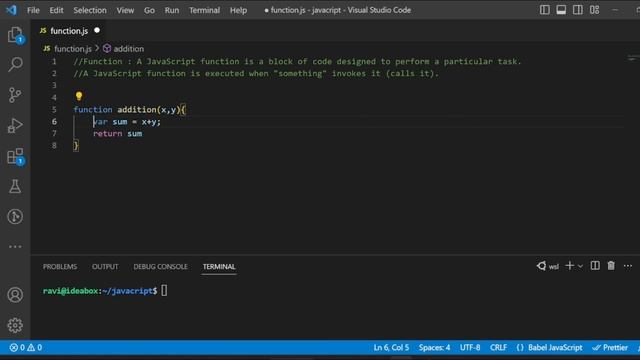640x360 pixels.
Task: Kill terminal with trash icon
Action: 611,266
